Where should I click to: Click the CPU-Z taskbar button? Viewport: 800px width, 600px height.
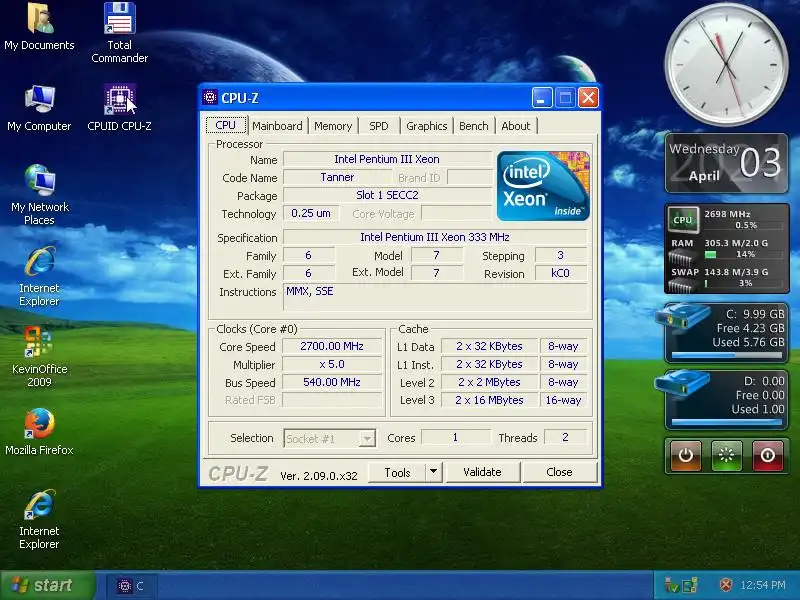click(x=132, y=586)
